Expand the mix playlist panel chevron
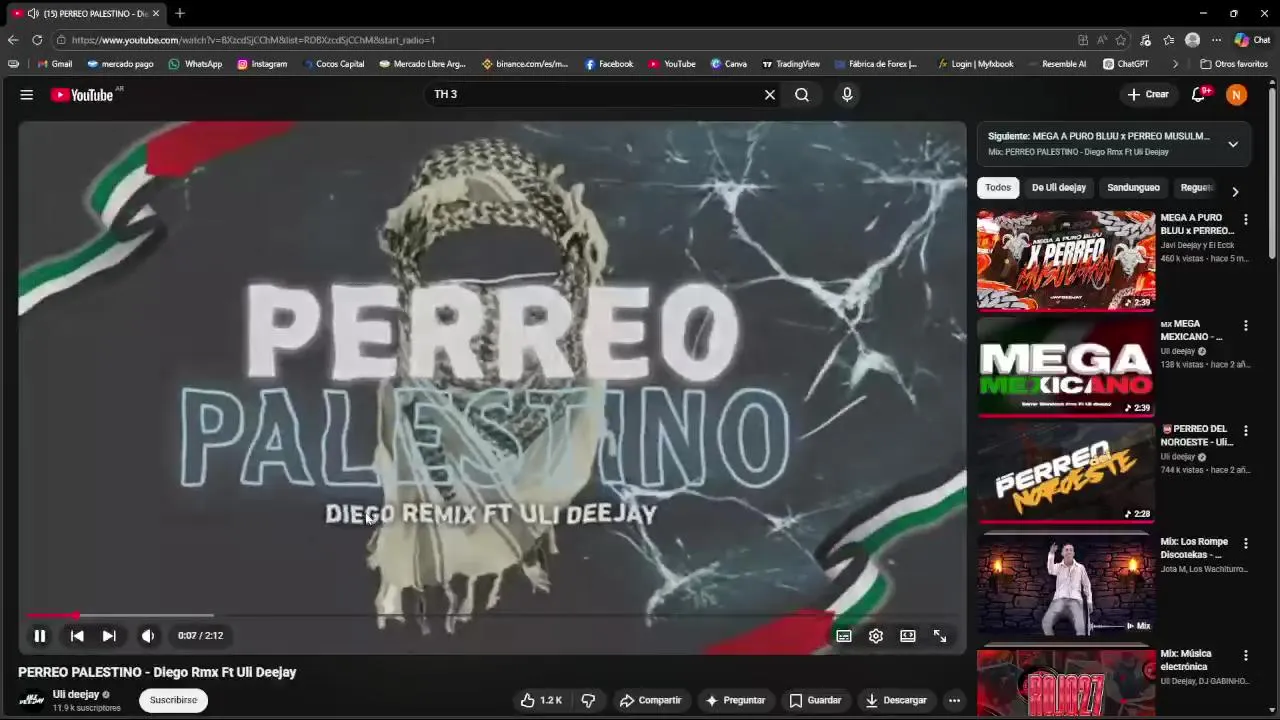 click(x=1233, y=144)
